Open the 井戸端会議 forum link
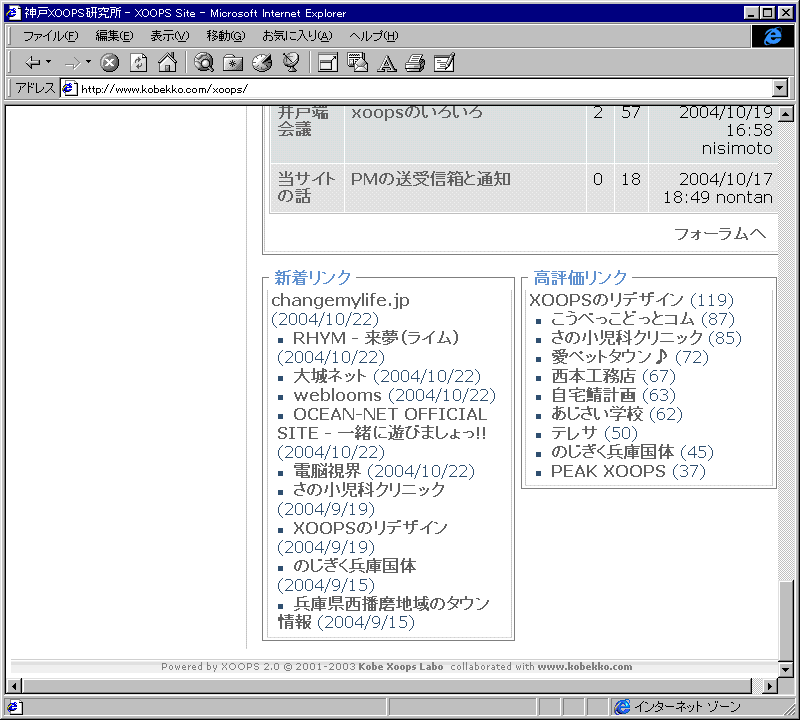 303,121
